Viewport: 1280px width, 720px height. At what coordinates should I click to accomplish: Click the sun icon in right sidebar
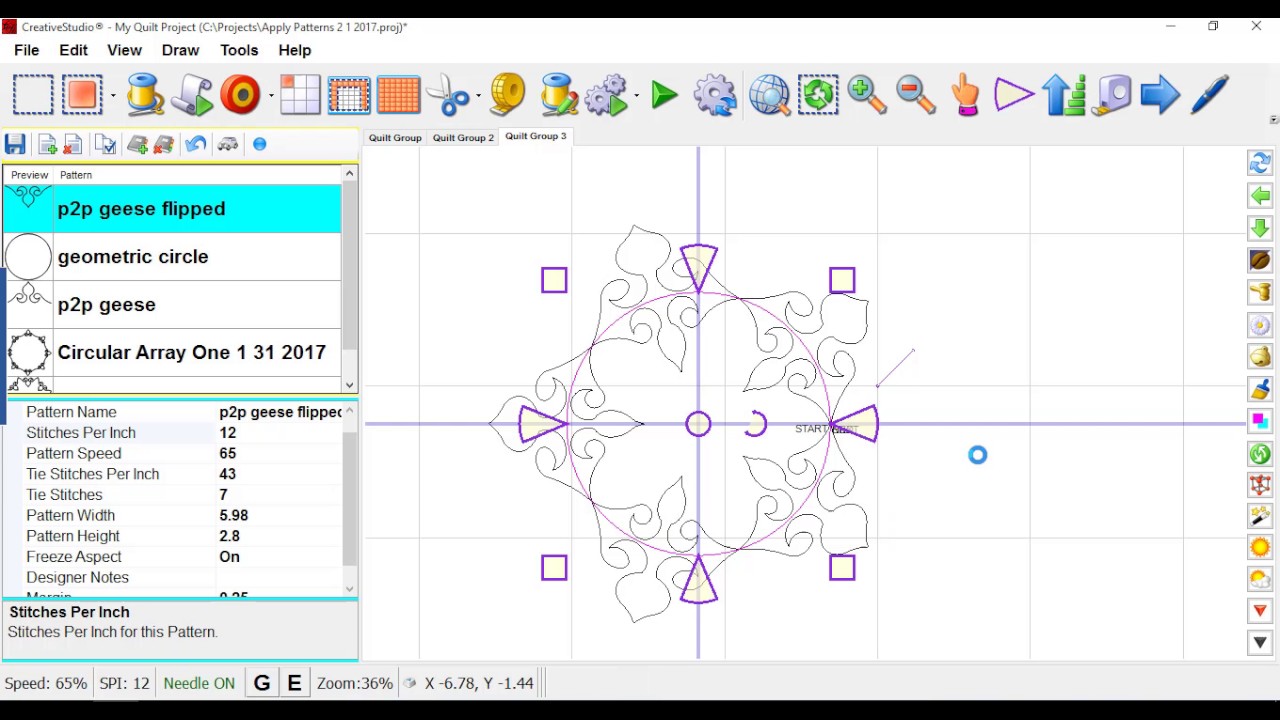tap(1260, 547)
